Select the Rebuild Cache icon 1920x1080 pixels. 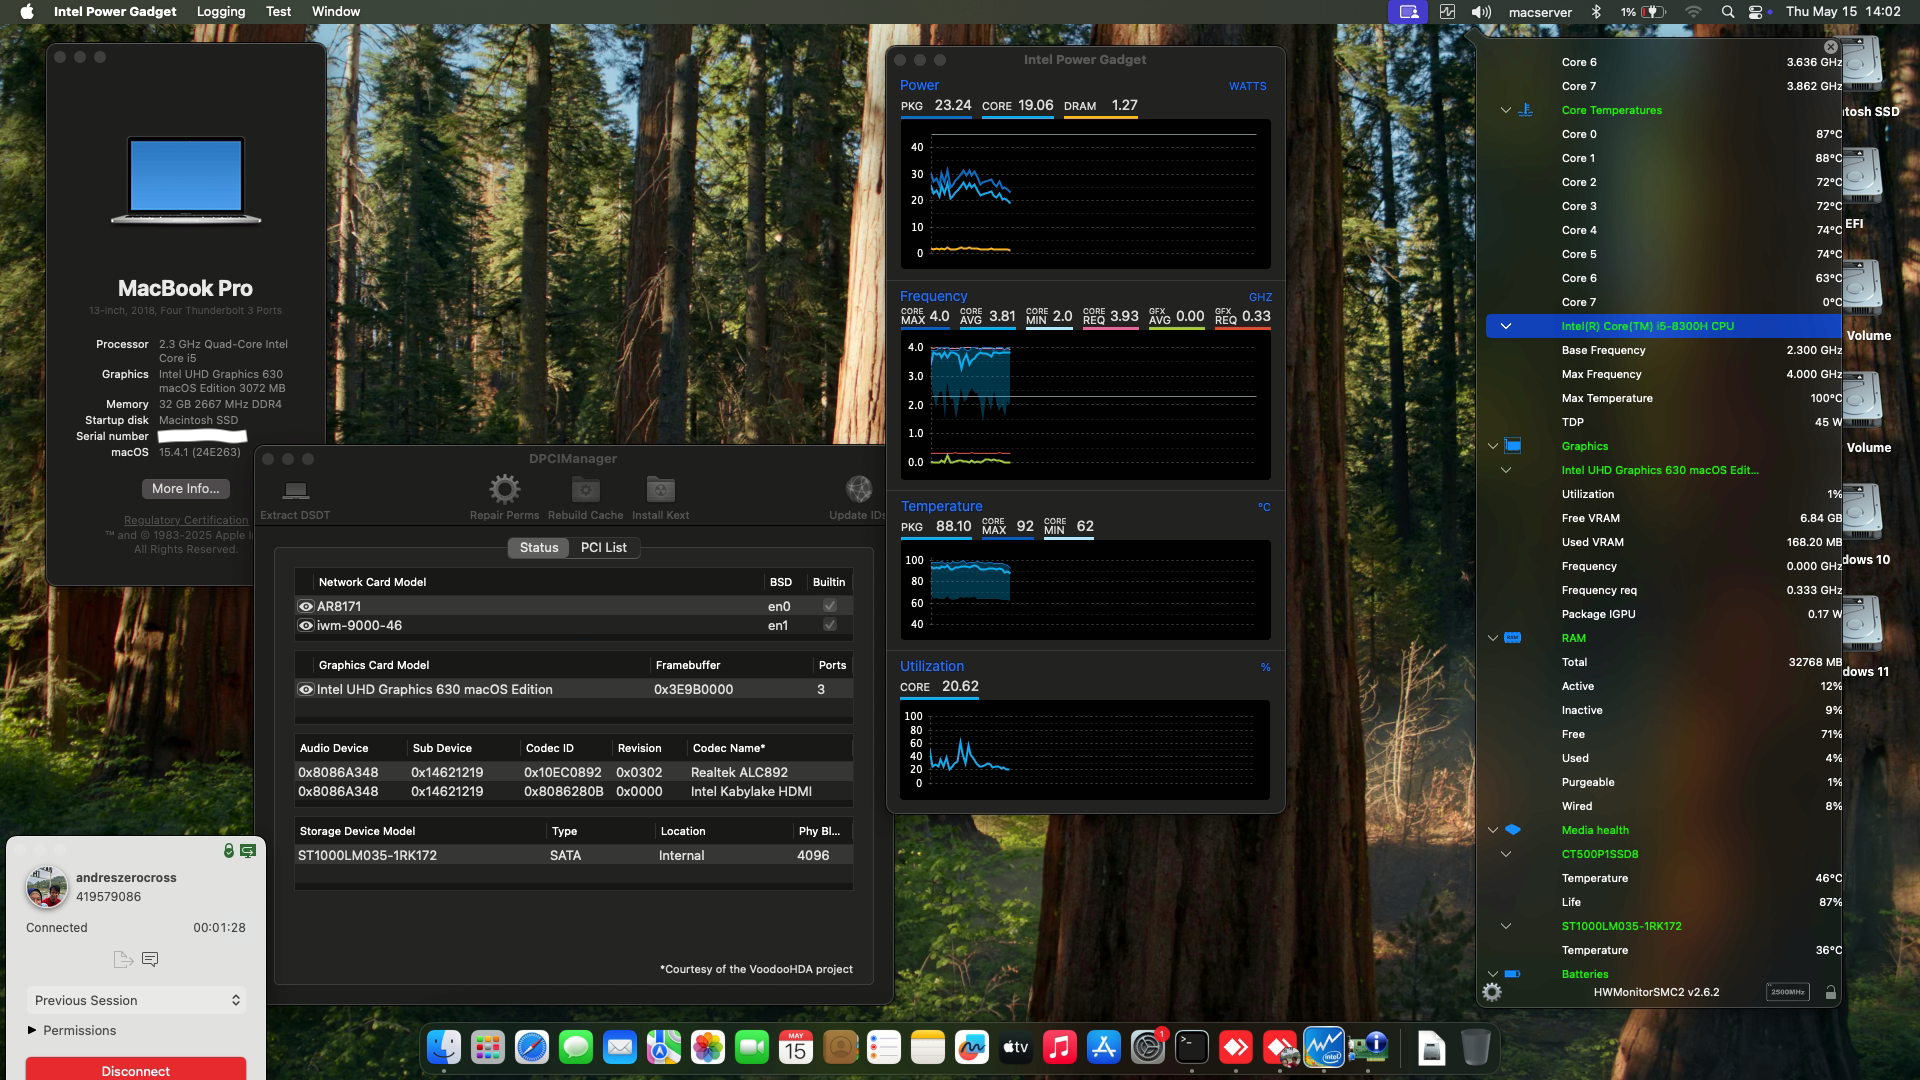pos(585,491)
